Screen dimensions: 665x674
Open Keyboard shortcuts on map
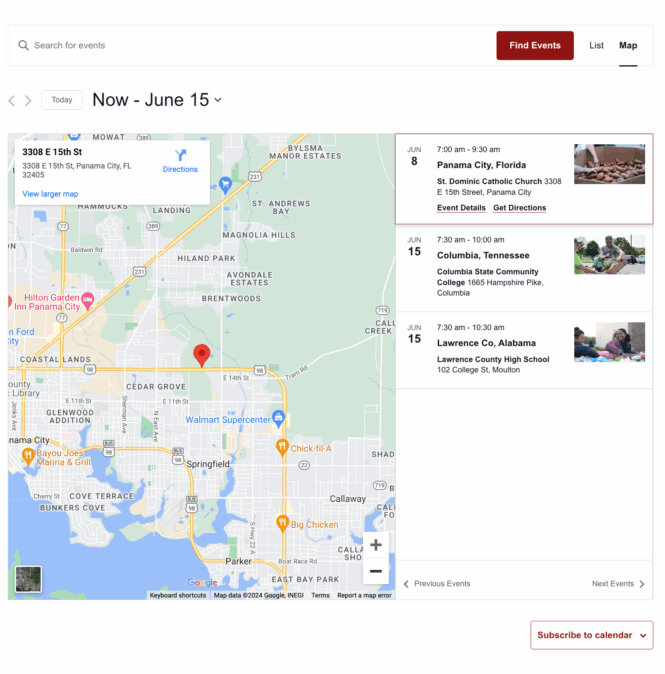pos(178,595)
